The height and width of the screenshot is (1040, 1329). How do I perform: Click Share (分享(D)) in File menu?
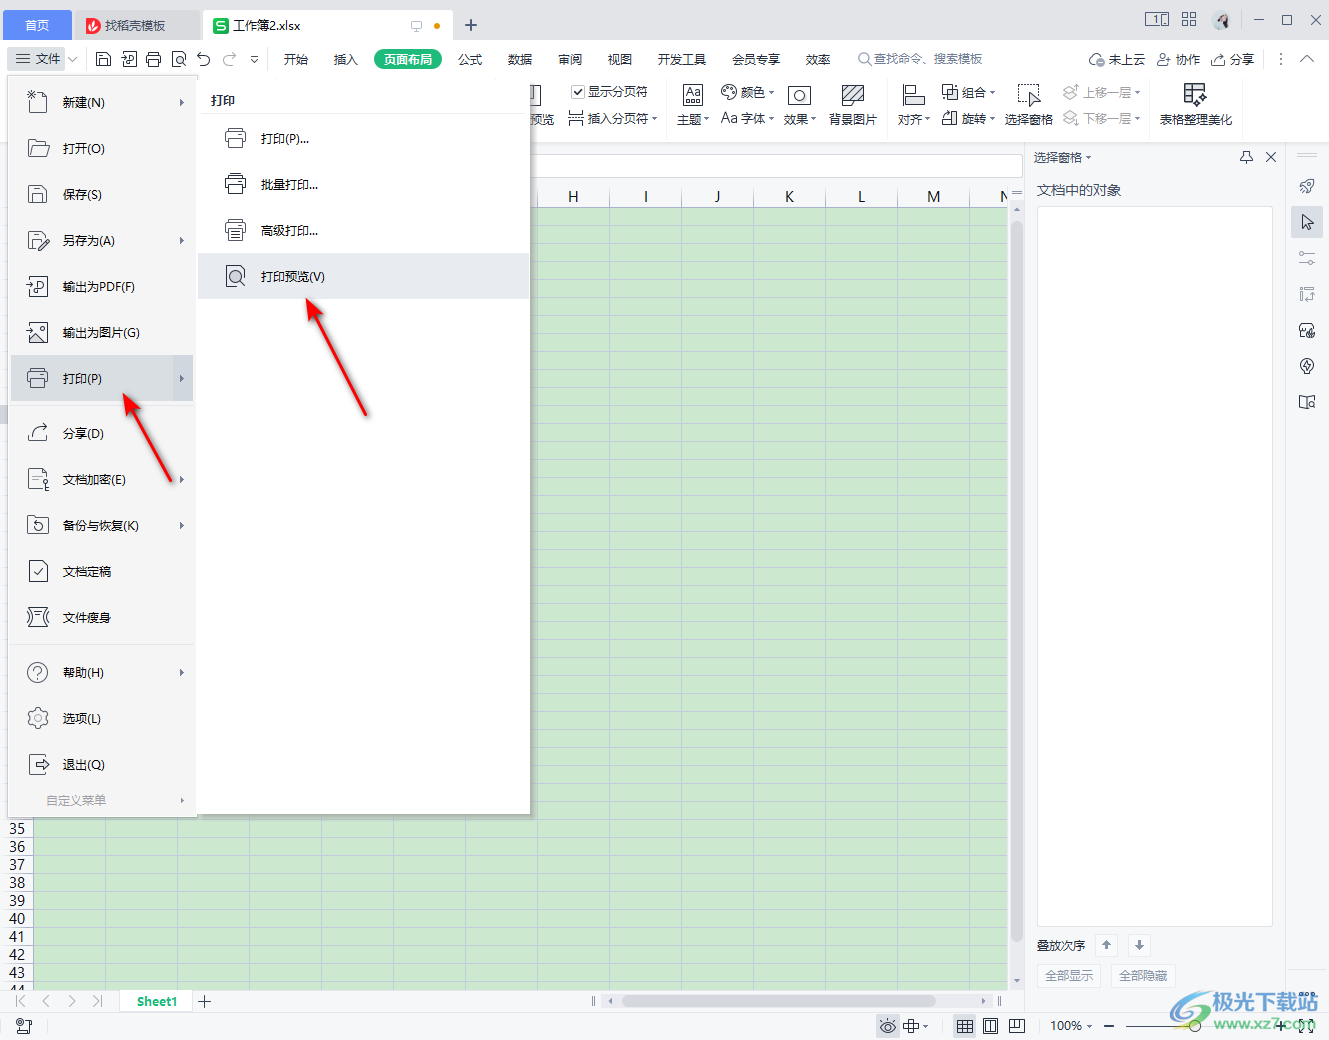pyautogui.click(x=101, y=433)
